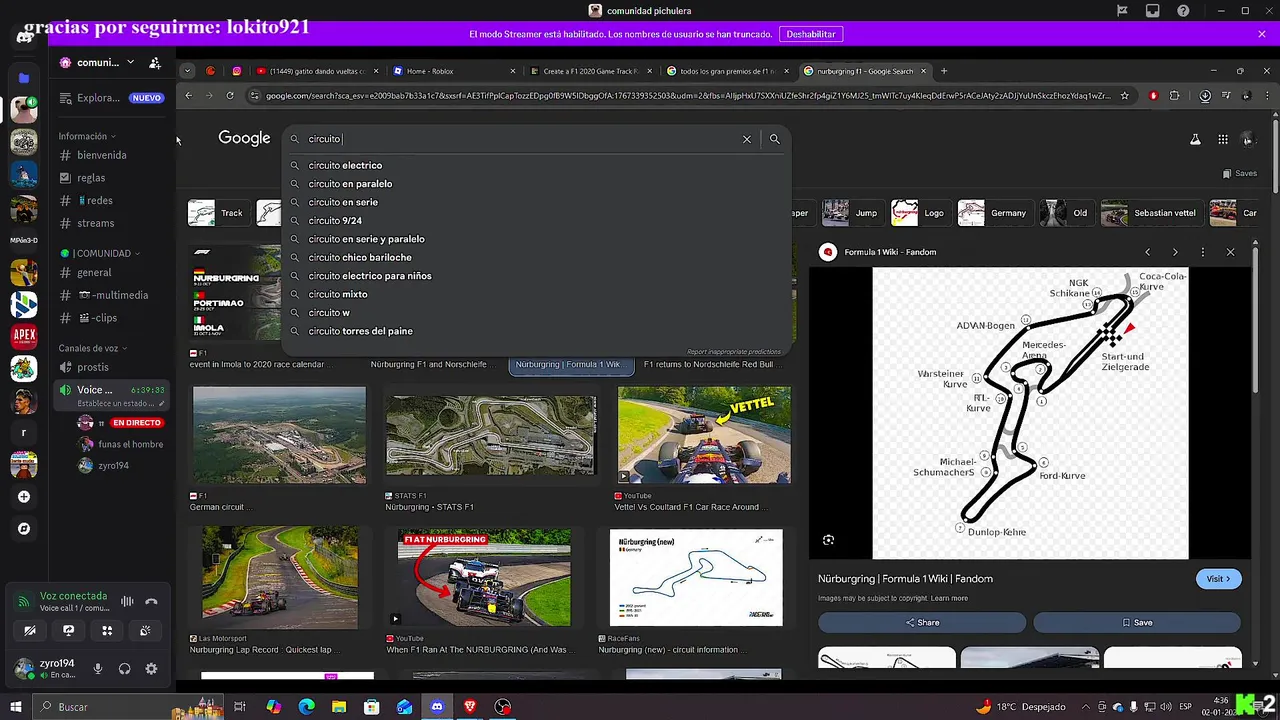
Task: Open the browser extensions puzzle icon
Action: tap(1175, 96)
